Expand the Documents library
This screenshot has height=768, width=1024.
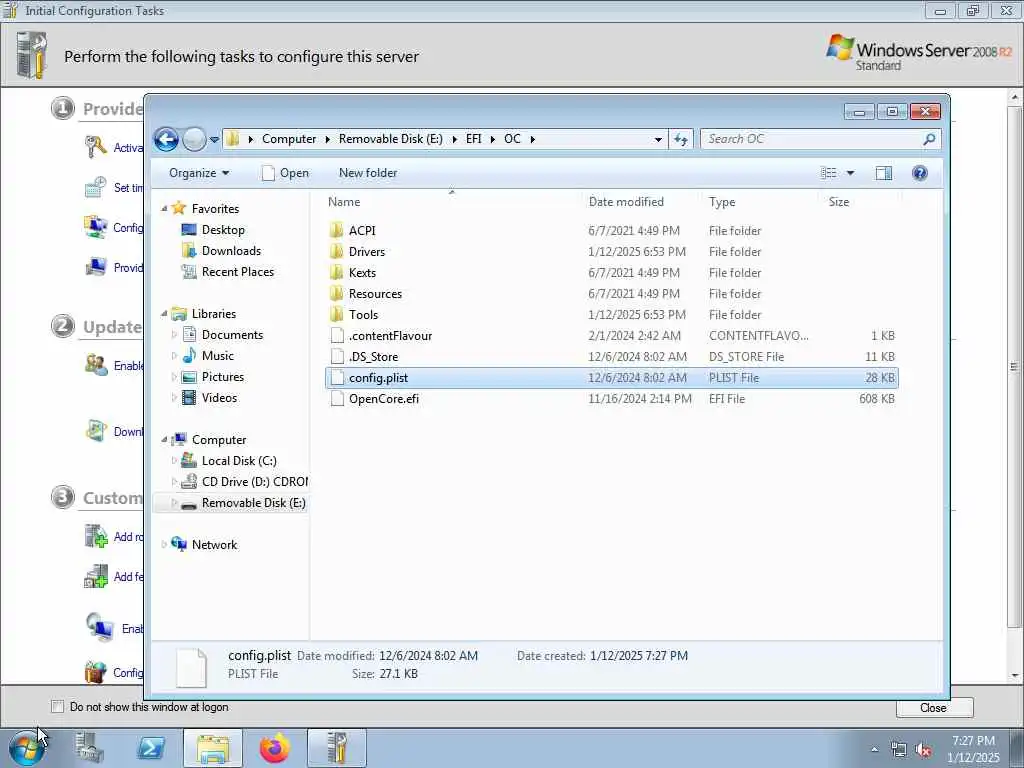pyautogui.click(x=174, y=335)
